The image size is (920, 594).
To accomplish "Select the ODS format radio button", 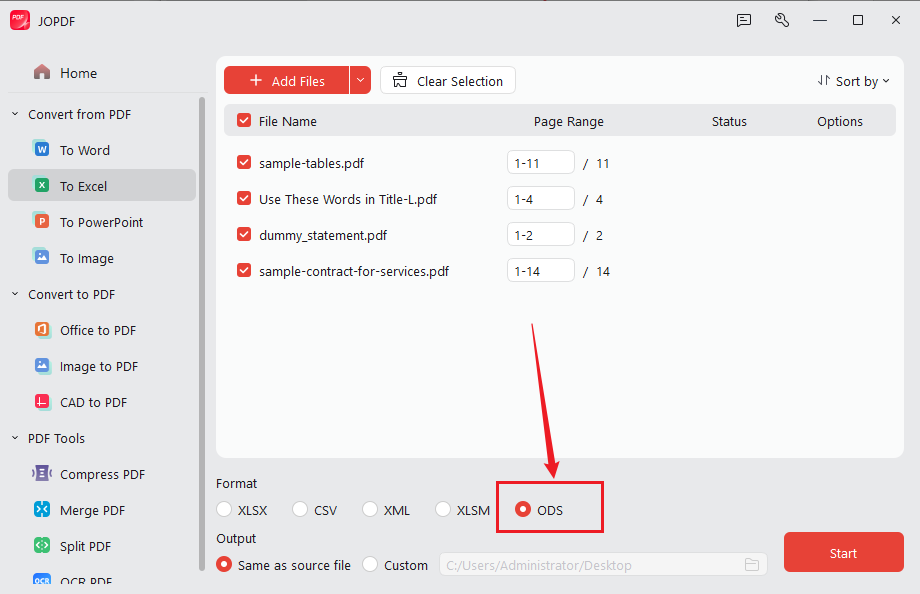I will pos(523,509).
